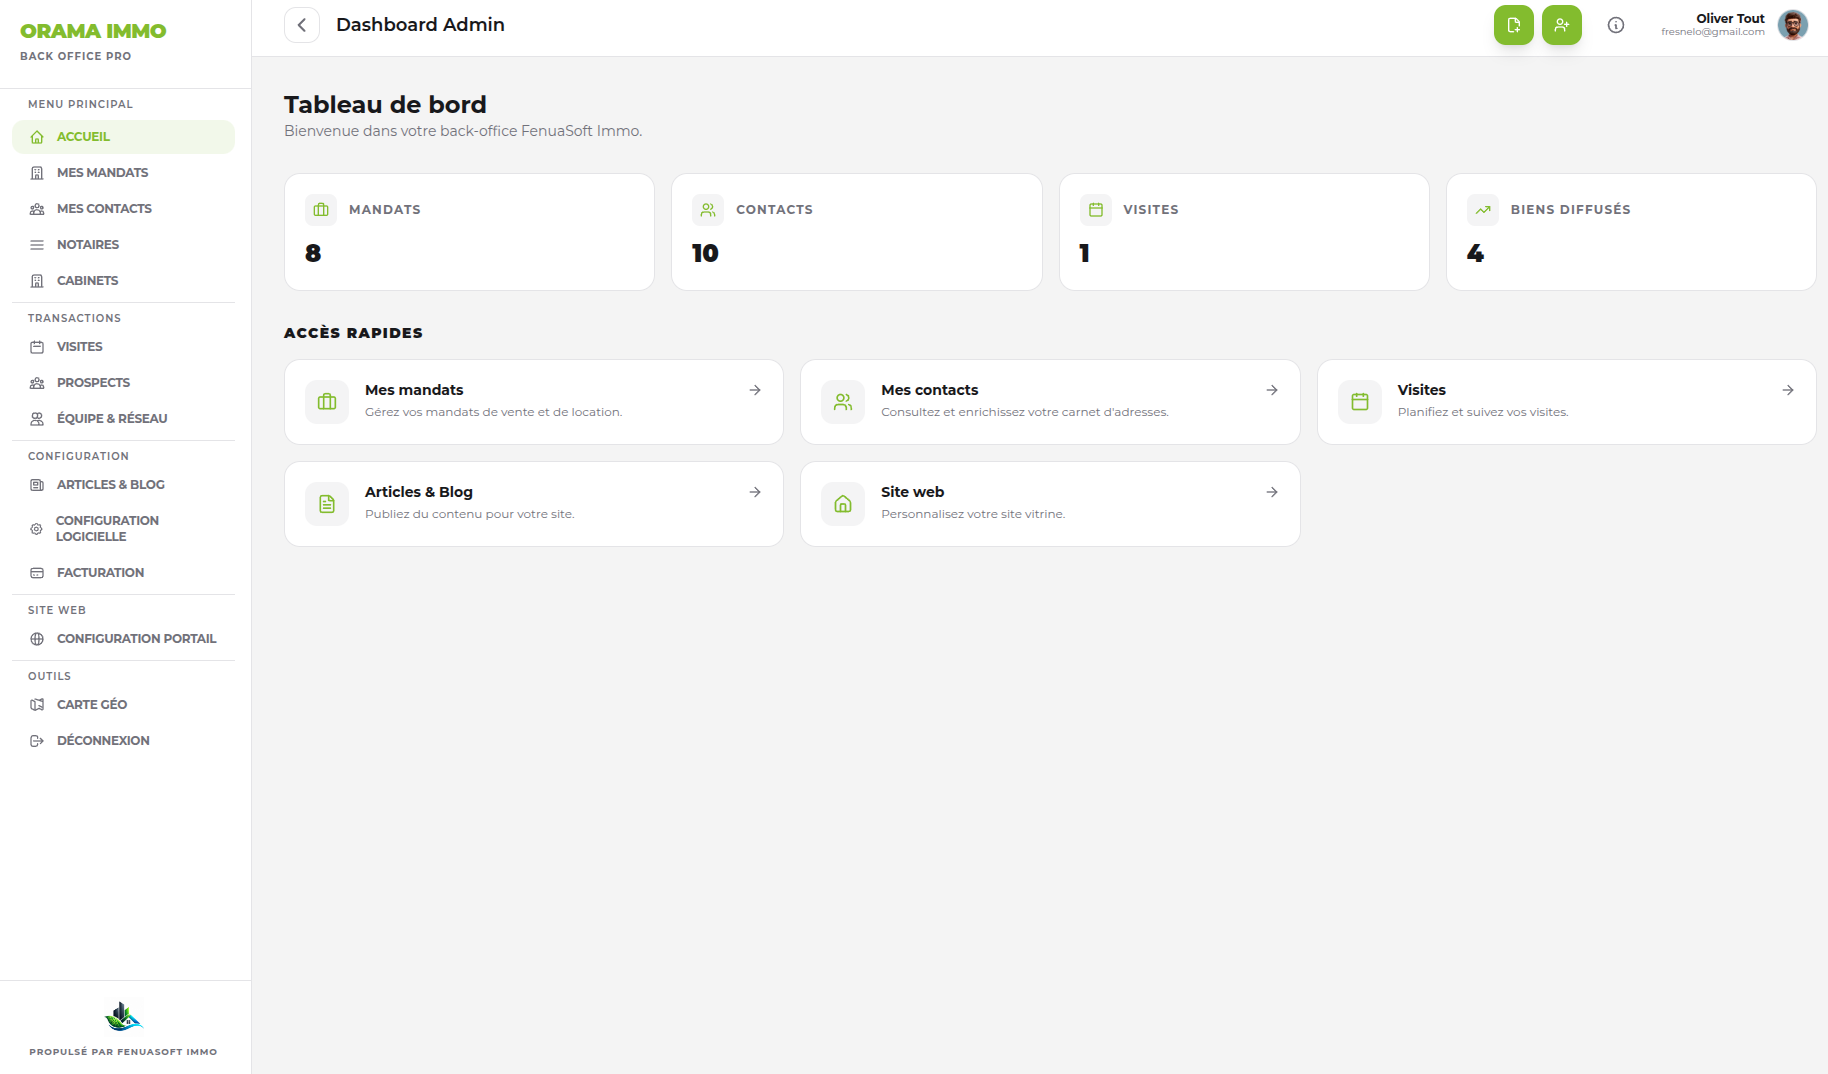
Task: Click the Configuration Portail globe icon
Action: click(x=37, y=639)
